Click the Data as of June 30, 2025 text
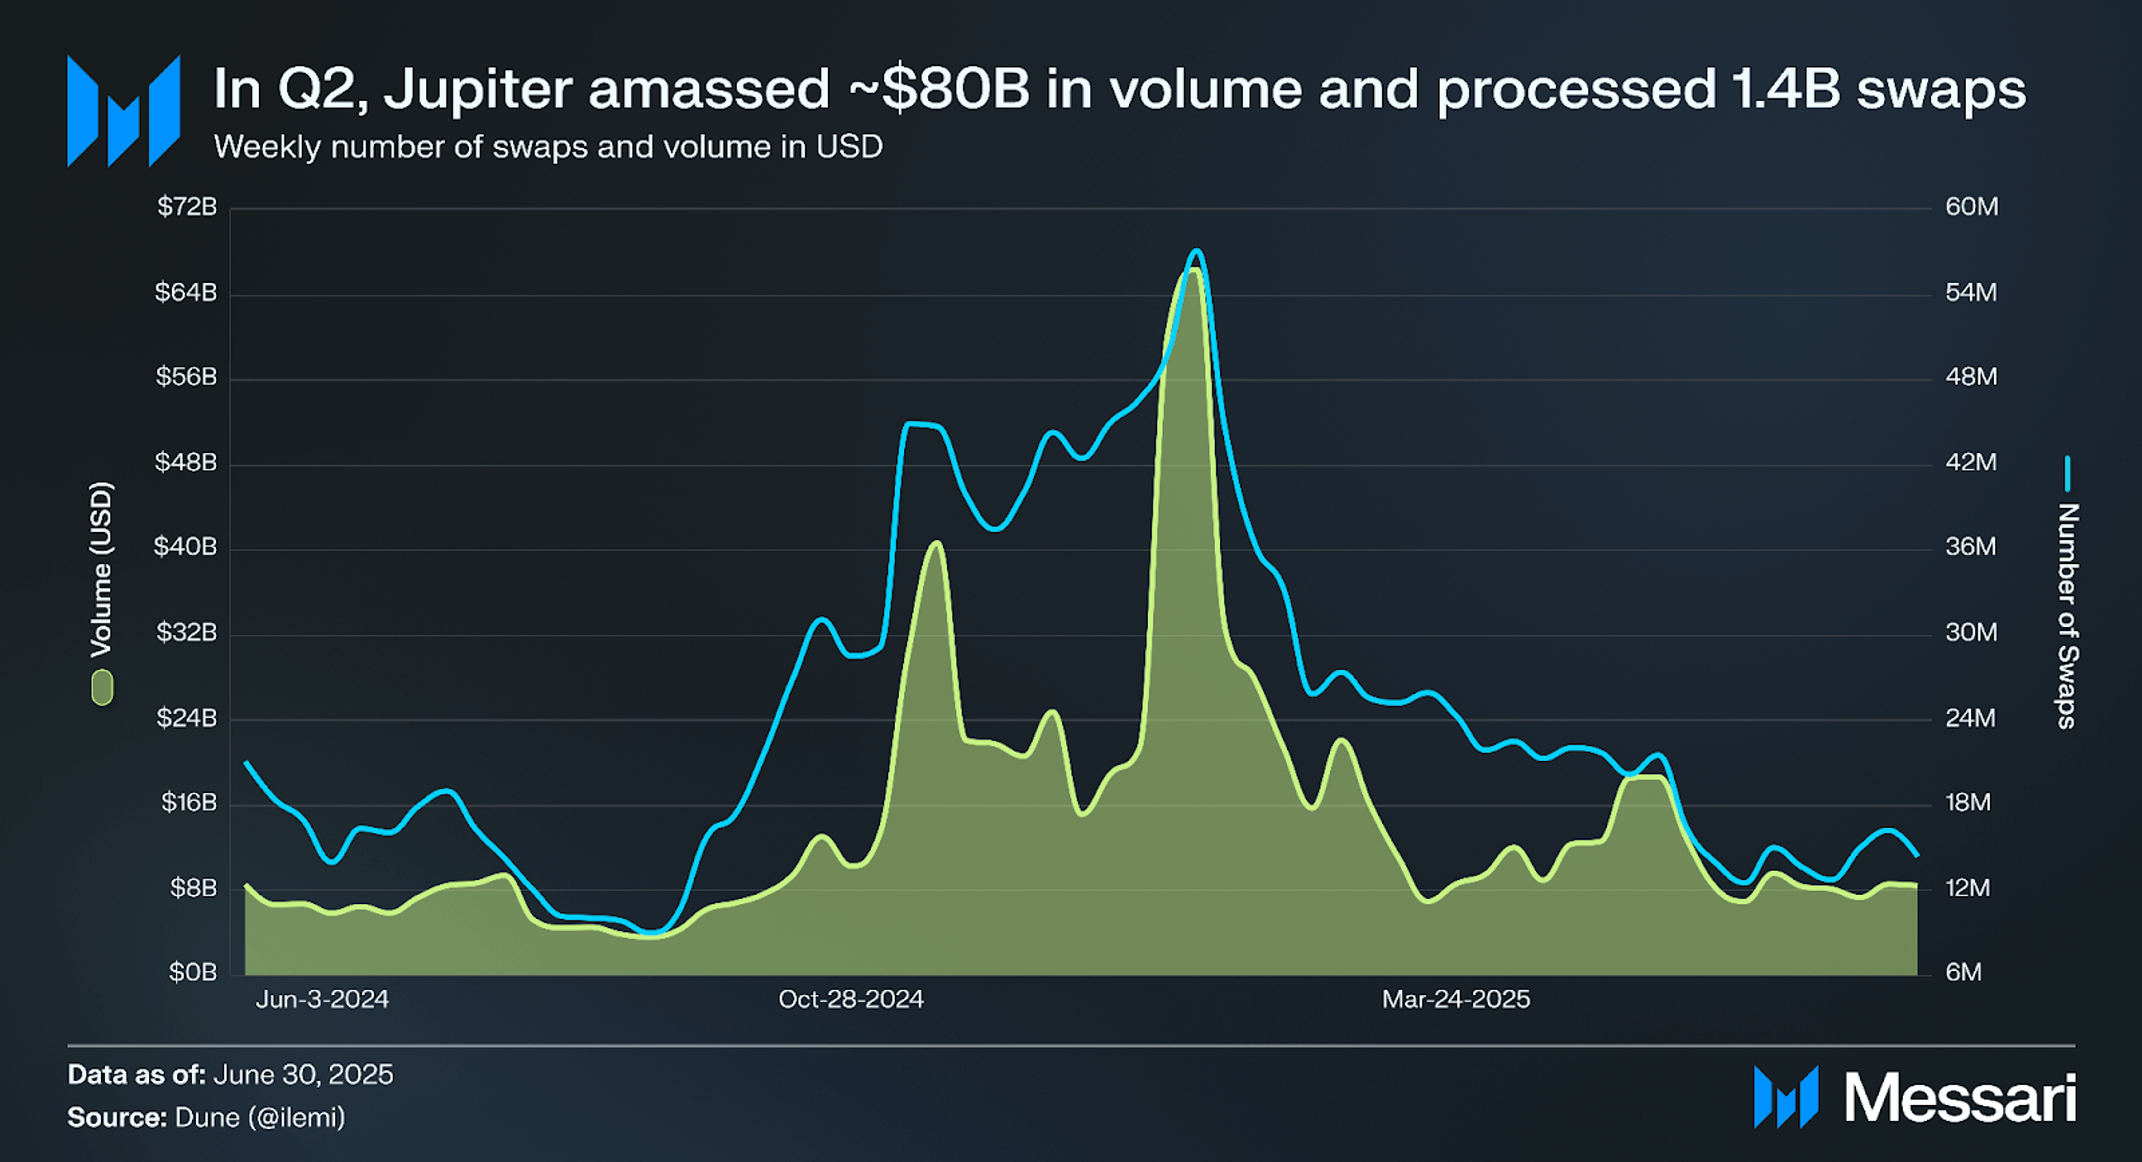Screen dimensions: 2142x1162 (230, 1075)
